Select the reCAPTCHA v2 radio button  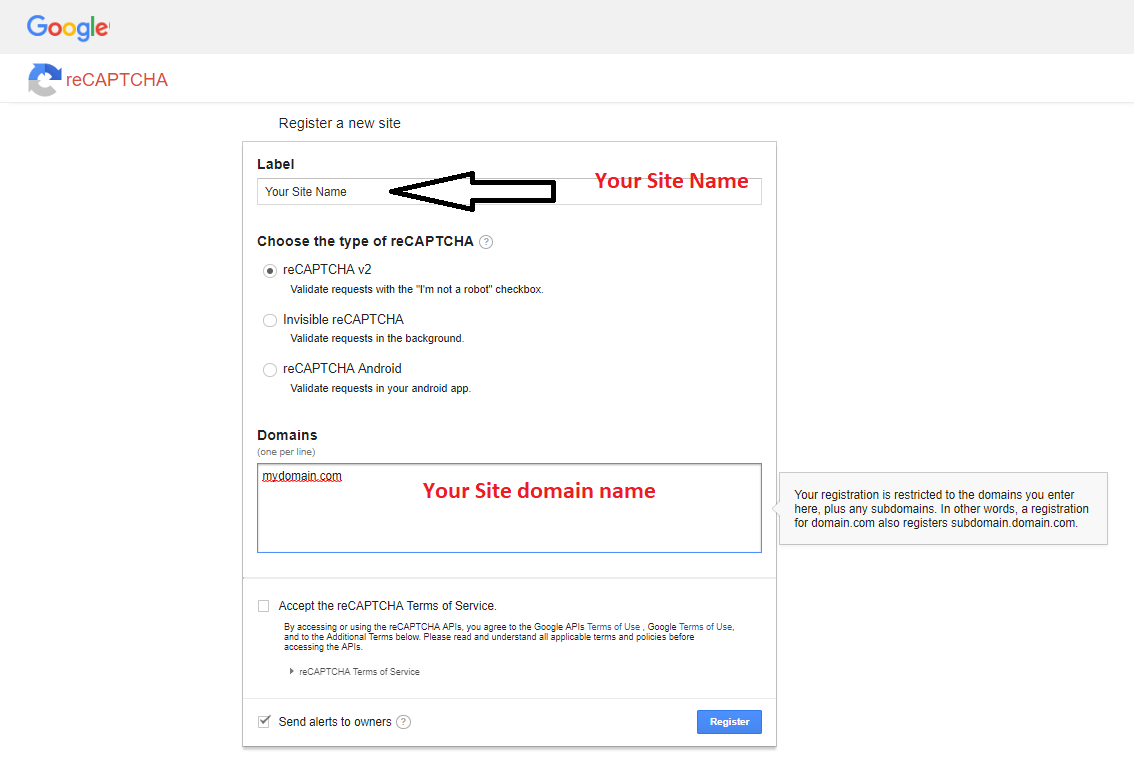pos(270,270)
